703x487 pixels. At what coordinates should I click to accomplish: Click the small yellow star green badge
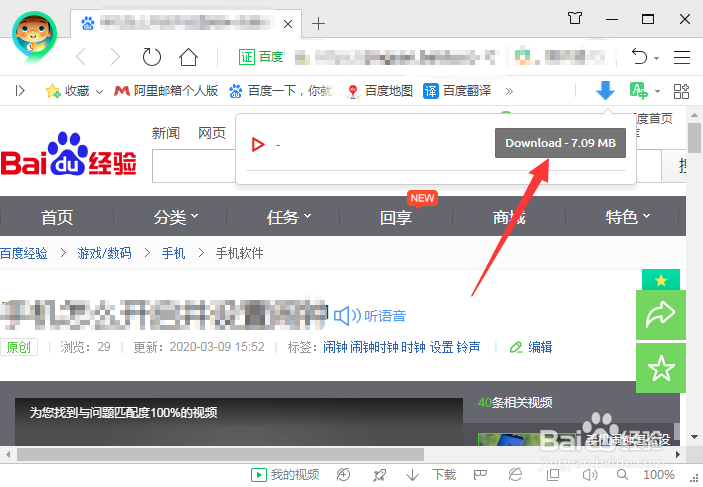(661, 280)
